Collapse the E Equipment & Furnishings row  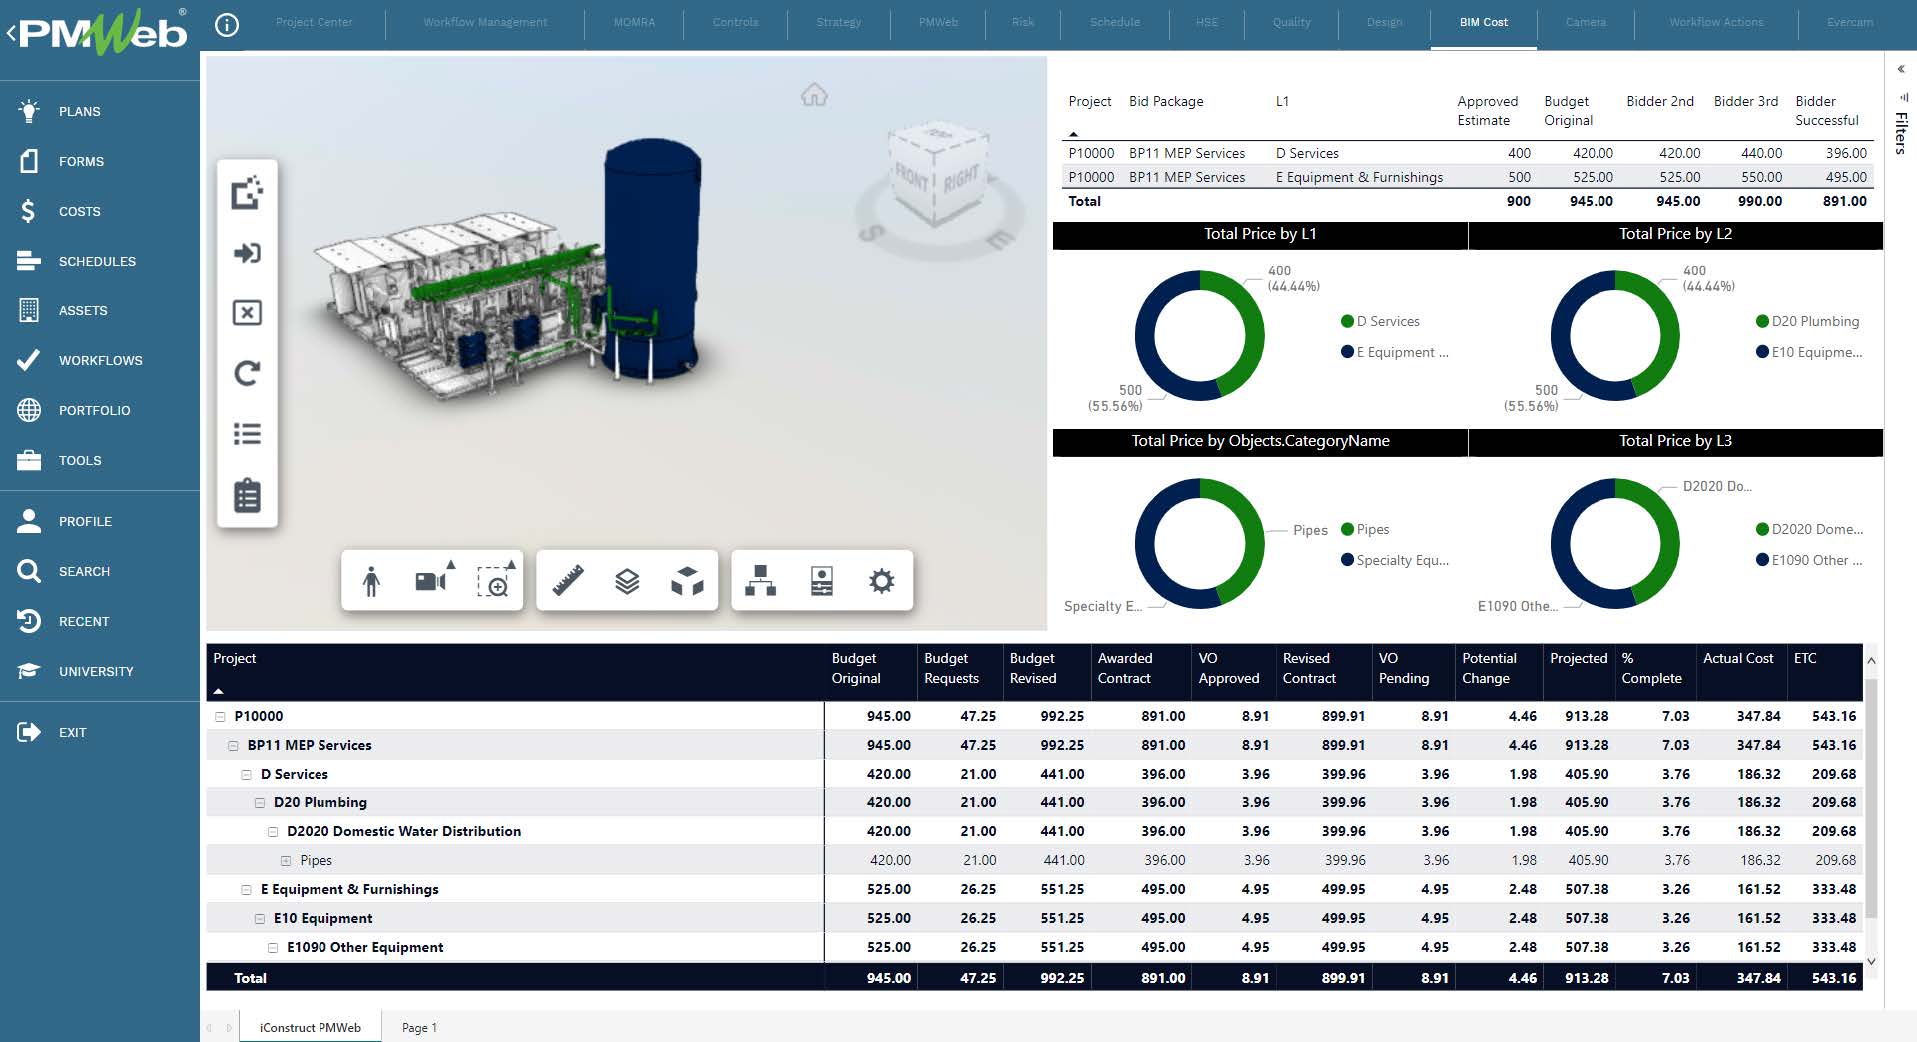(247, 889)
